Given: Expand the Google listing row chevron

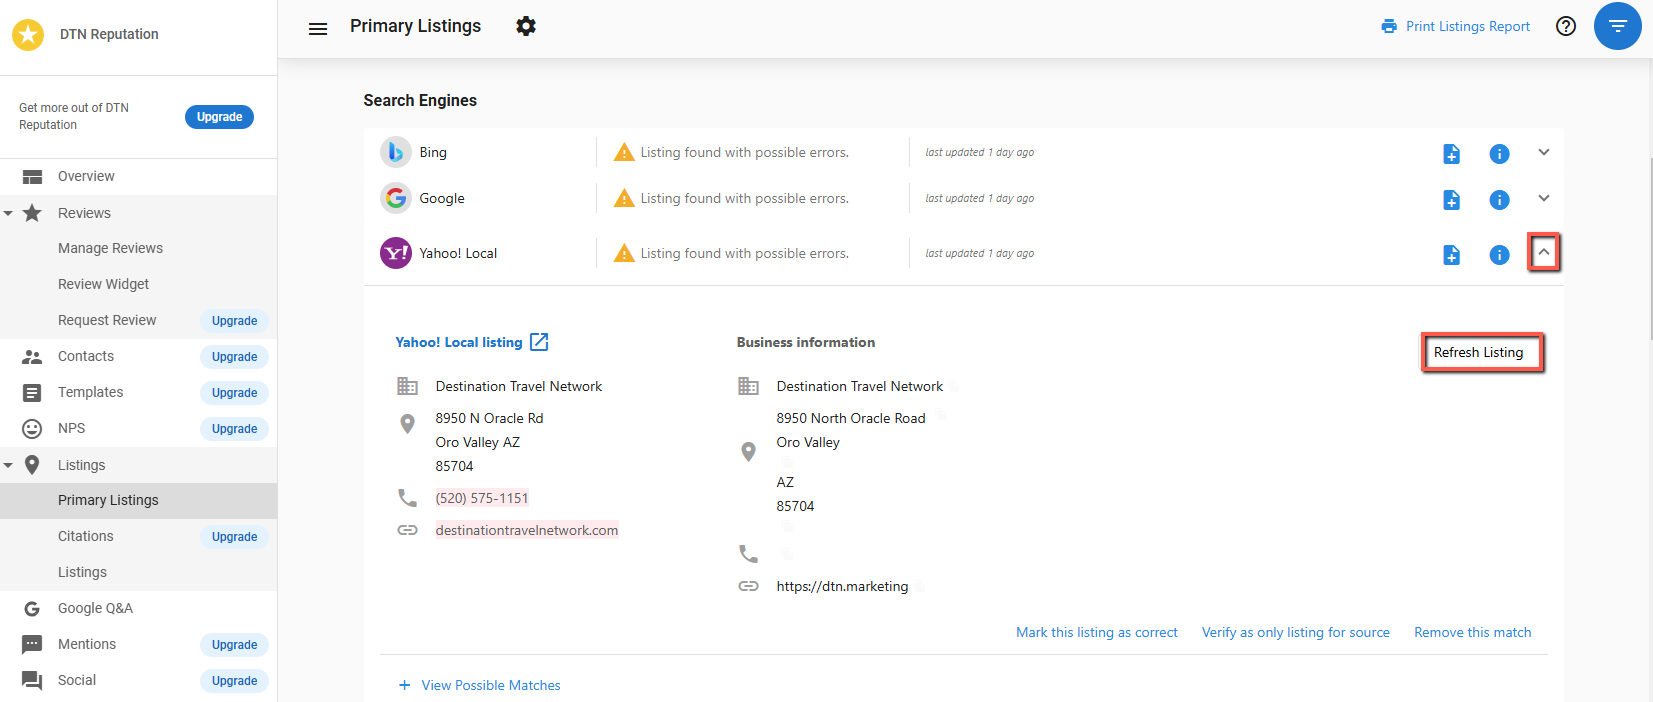Looking at the screenshot, I should click(1544, 198).
